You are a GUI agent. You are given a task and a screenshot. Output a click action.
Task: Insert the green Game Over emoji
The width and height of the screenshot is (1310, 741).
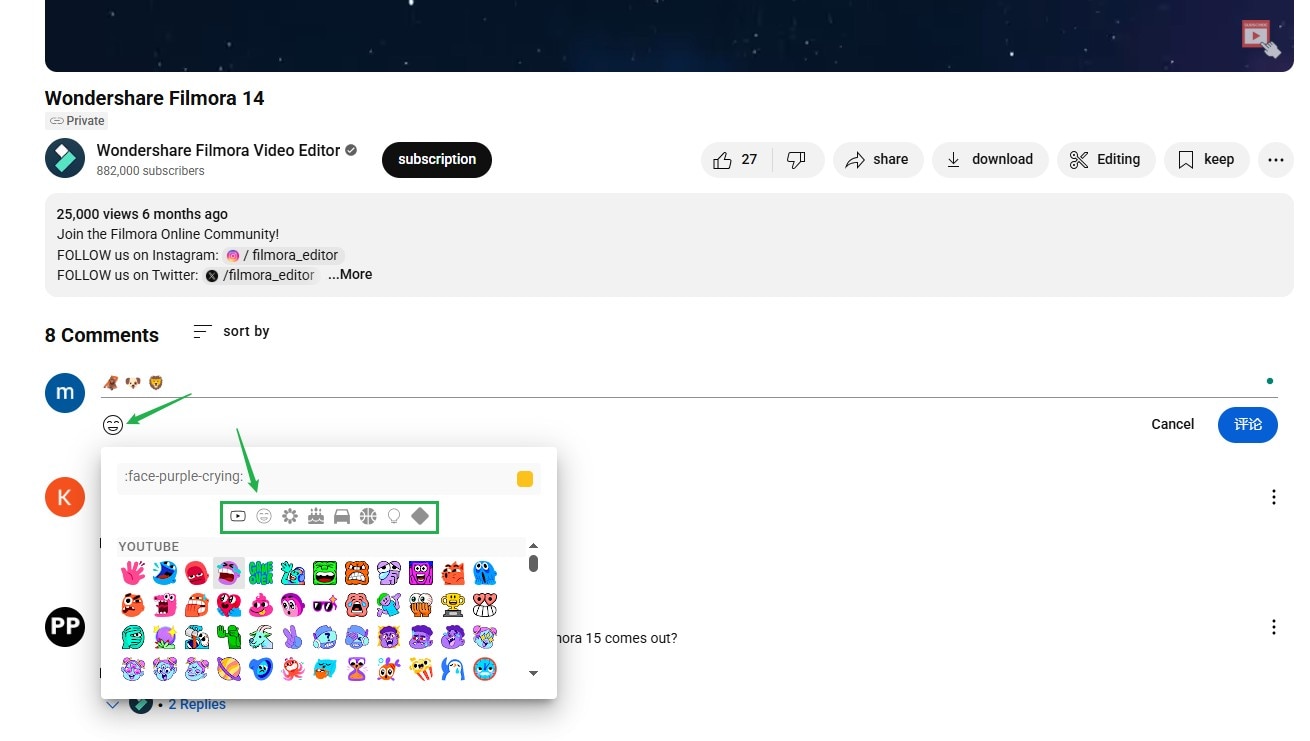[261, 573]
